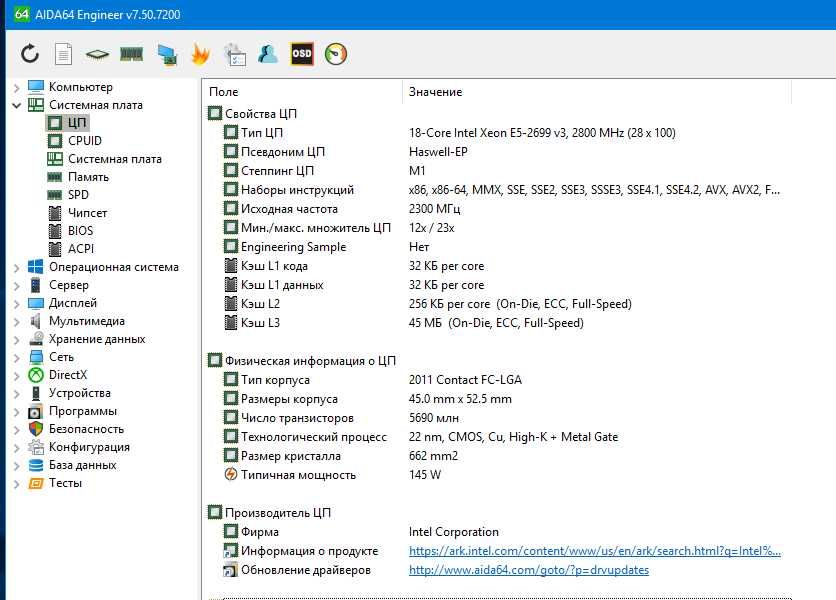Viewport: 836px width, 600px height.
Task: Select Безопасность in the sidebar
Action: click(86, 429)
